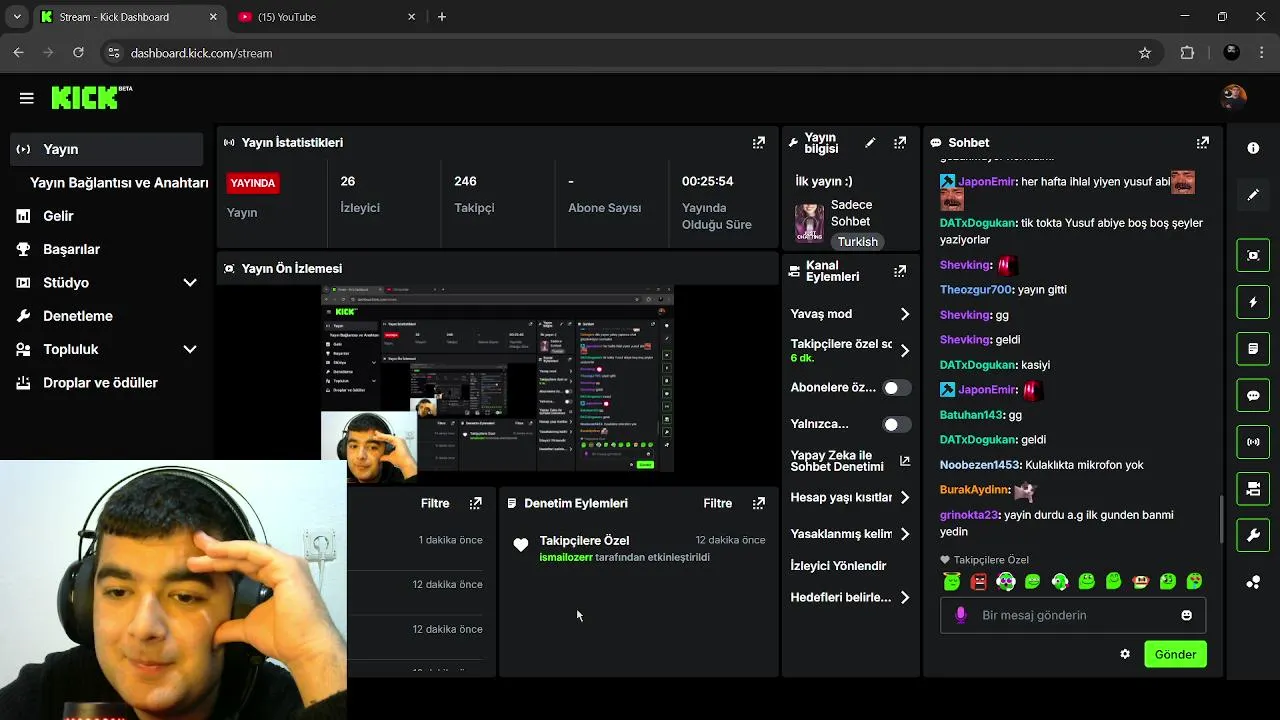Insert the mushroom-hat emote

point(1140,581)
